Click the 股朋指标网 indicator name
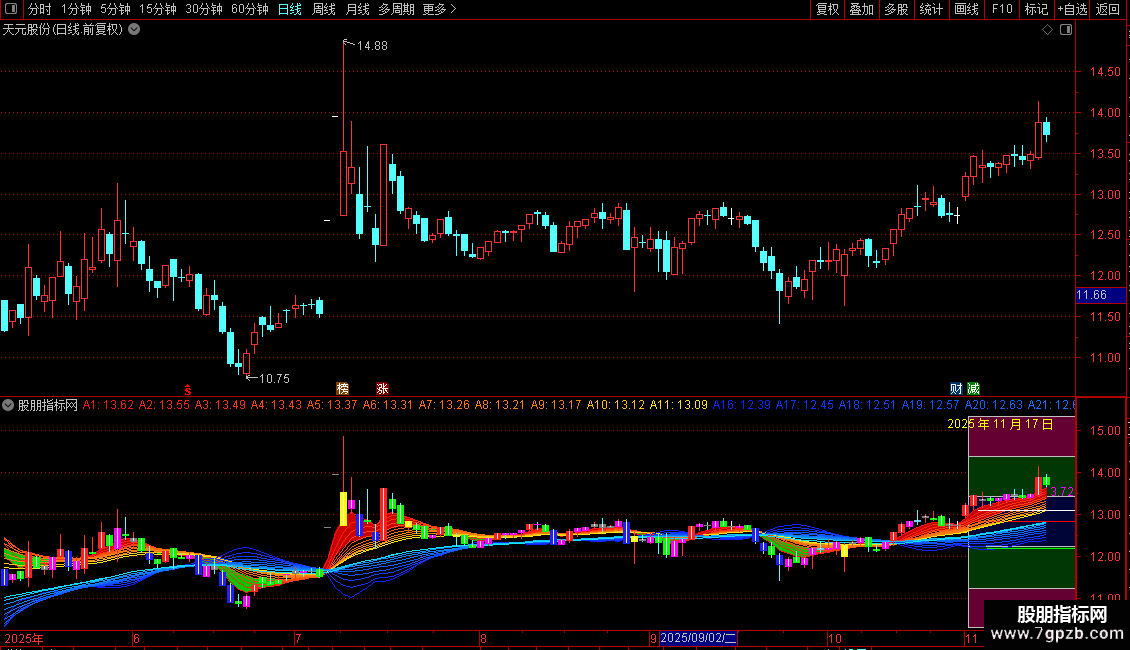 (x=48, y=405)
